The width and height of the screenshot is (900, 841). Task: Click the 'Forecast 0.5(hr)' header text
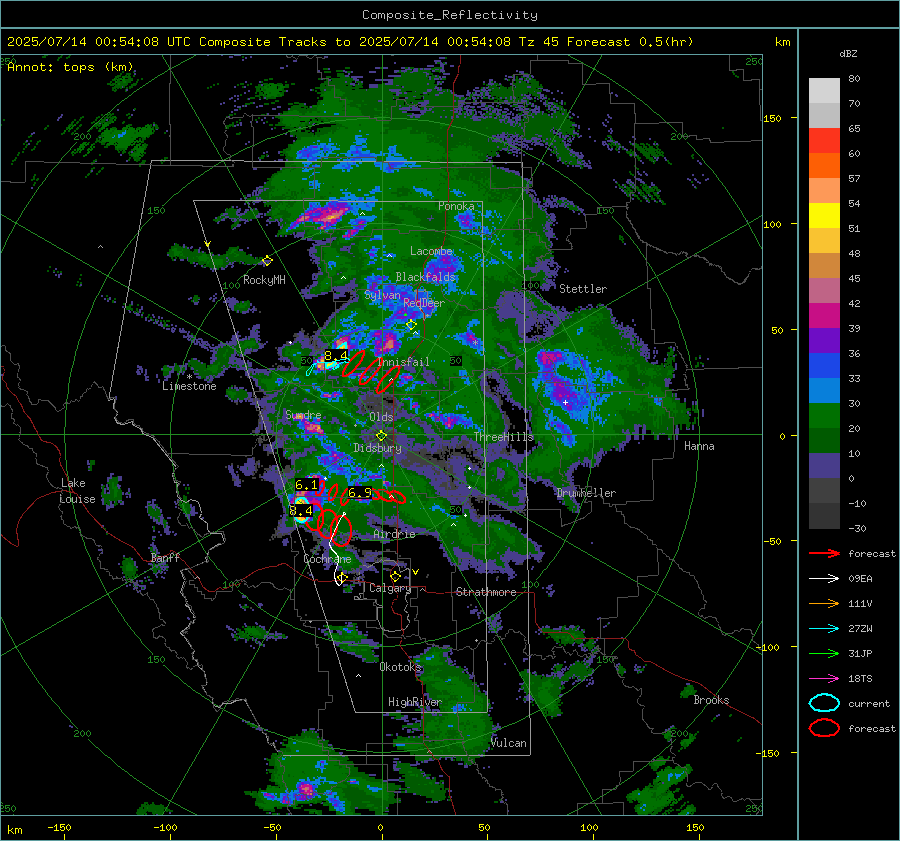[630, 42]
